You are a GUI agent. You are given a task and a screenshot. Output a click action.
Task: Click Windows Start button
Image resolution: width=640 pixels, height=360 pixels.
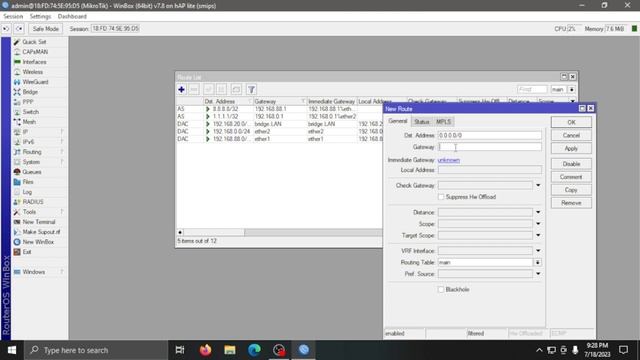(x=11, y=350)
